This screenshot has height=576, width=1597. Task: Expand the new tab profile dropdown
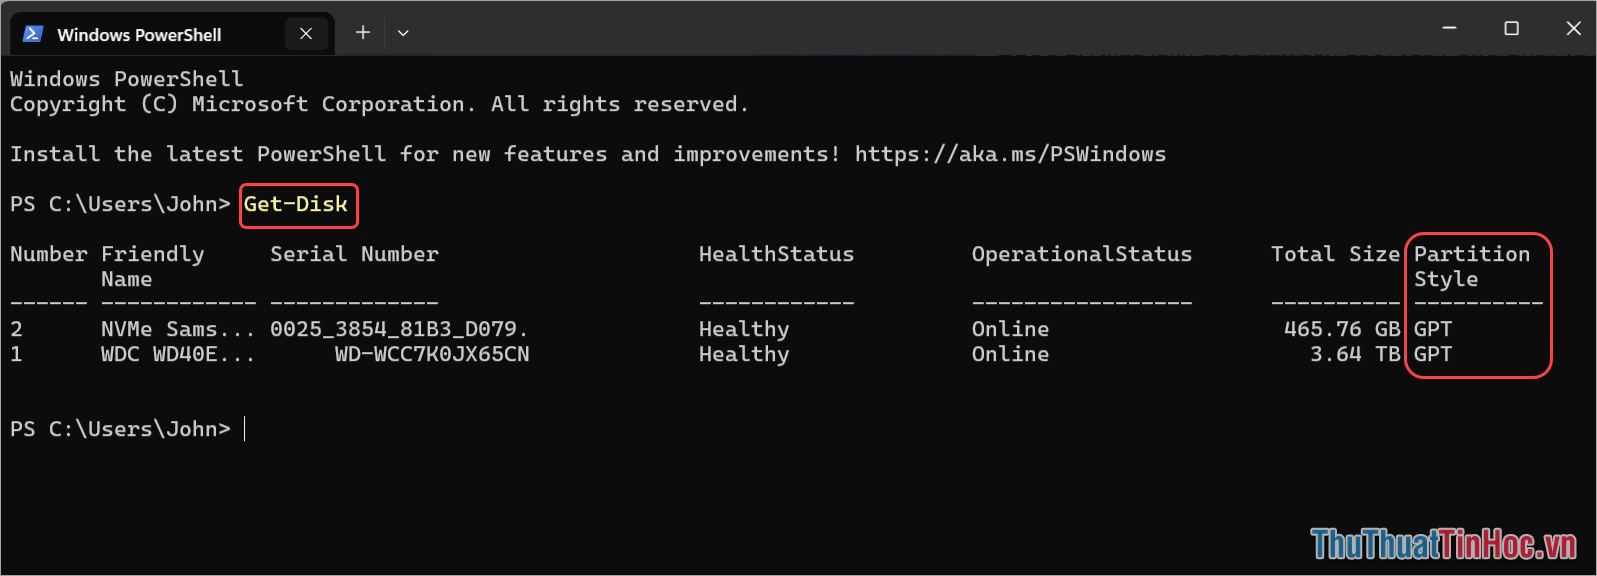click(403, 33)
